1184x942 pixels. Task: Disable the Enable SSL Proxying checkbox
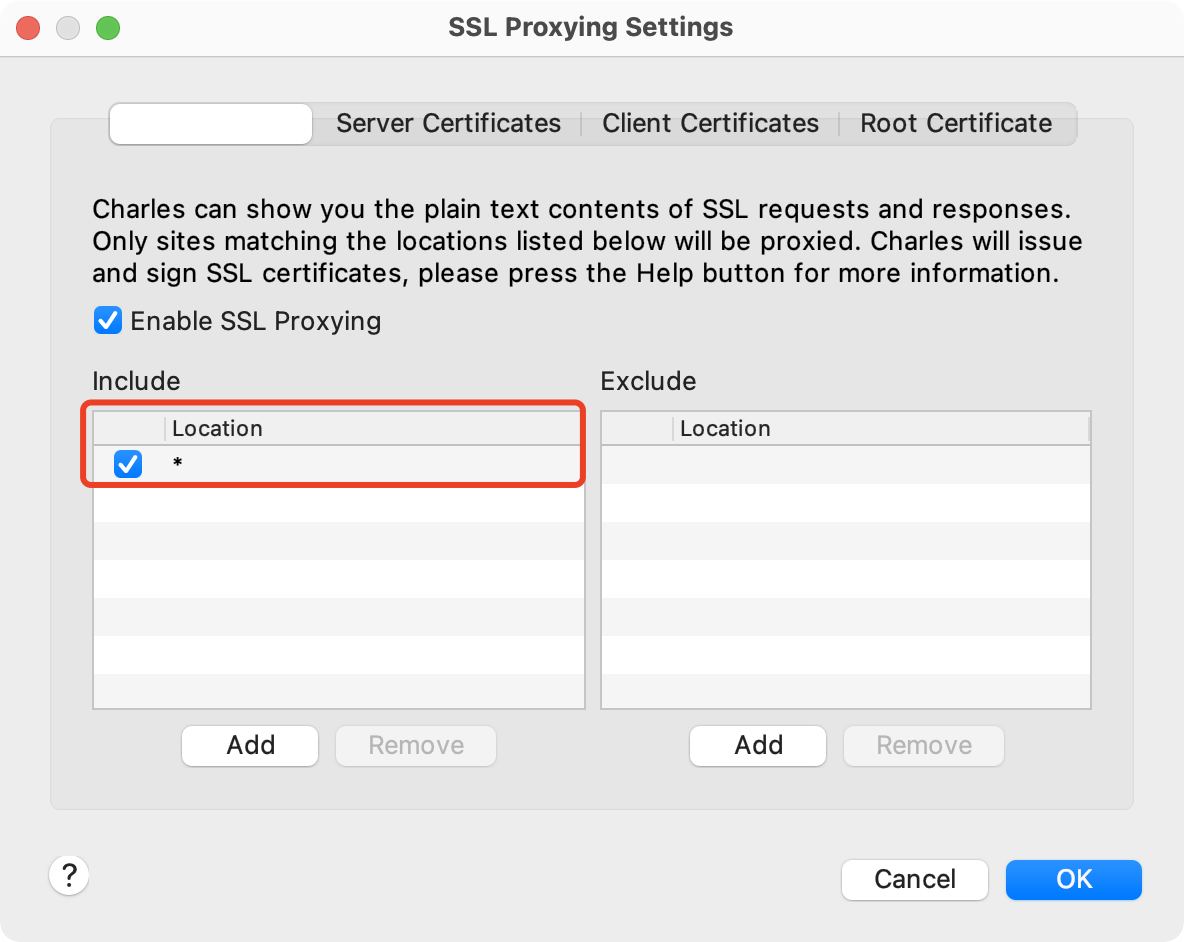click(107, 320)
